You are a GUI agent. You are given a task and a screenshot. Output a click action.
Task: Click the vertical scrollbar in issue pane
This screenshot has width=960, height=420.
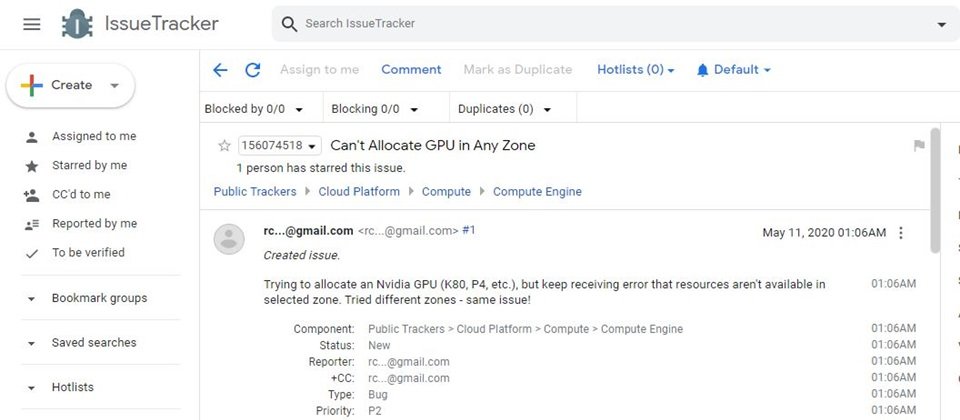pos(935,190)
